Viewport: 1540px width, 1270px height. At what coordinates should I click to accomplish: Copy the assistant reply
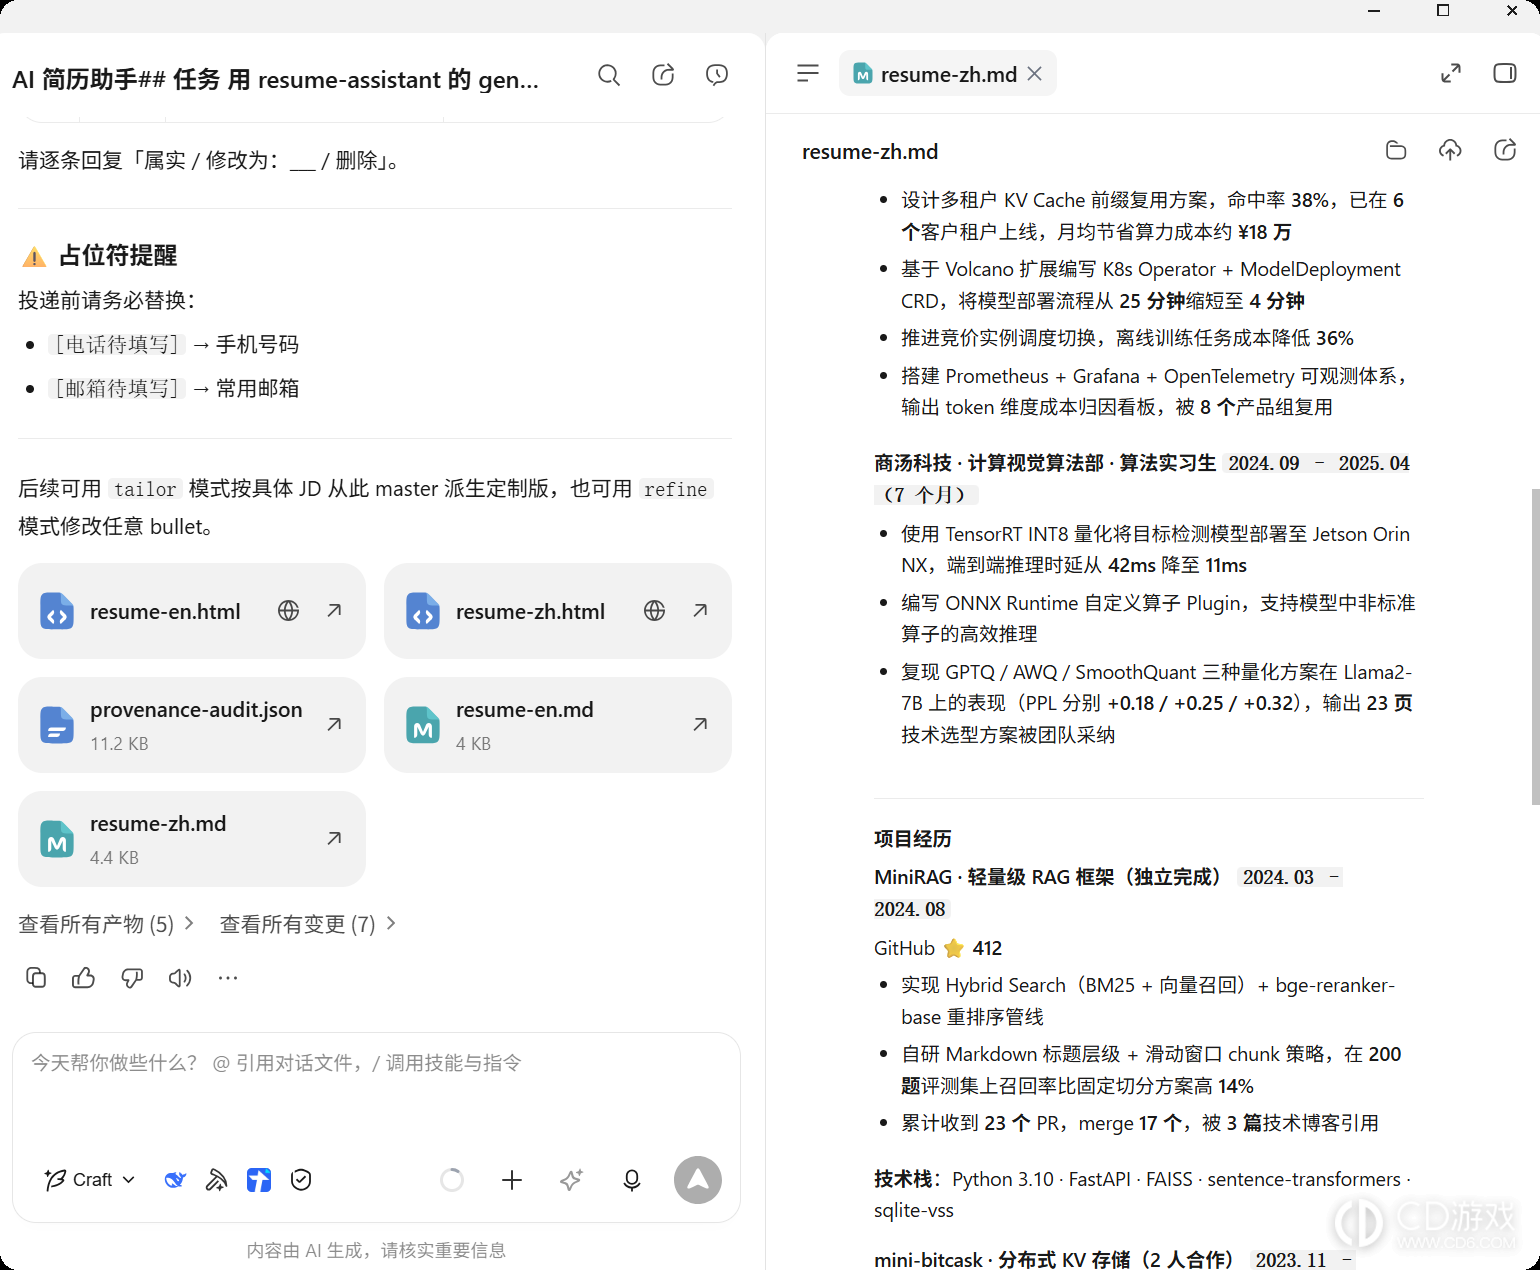click(36, 978)
